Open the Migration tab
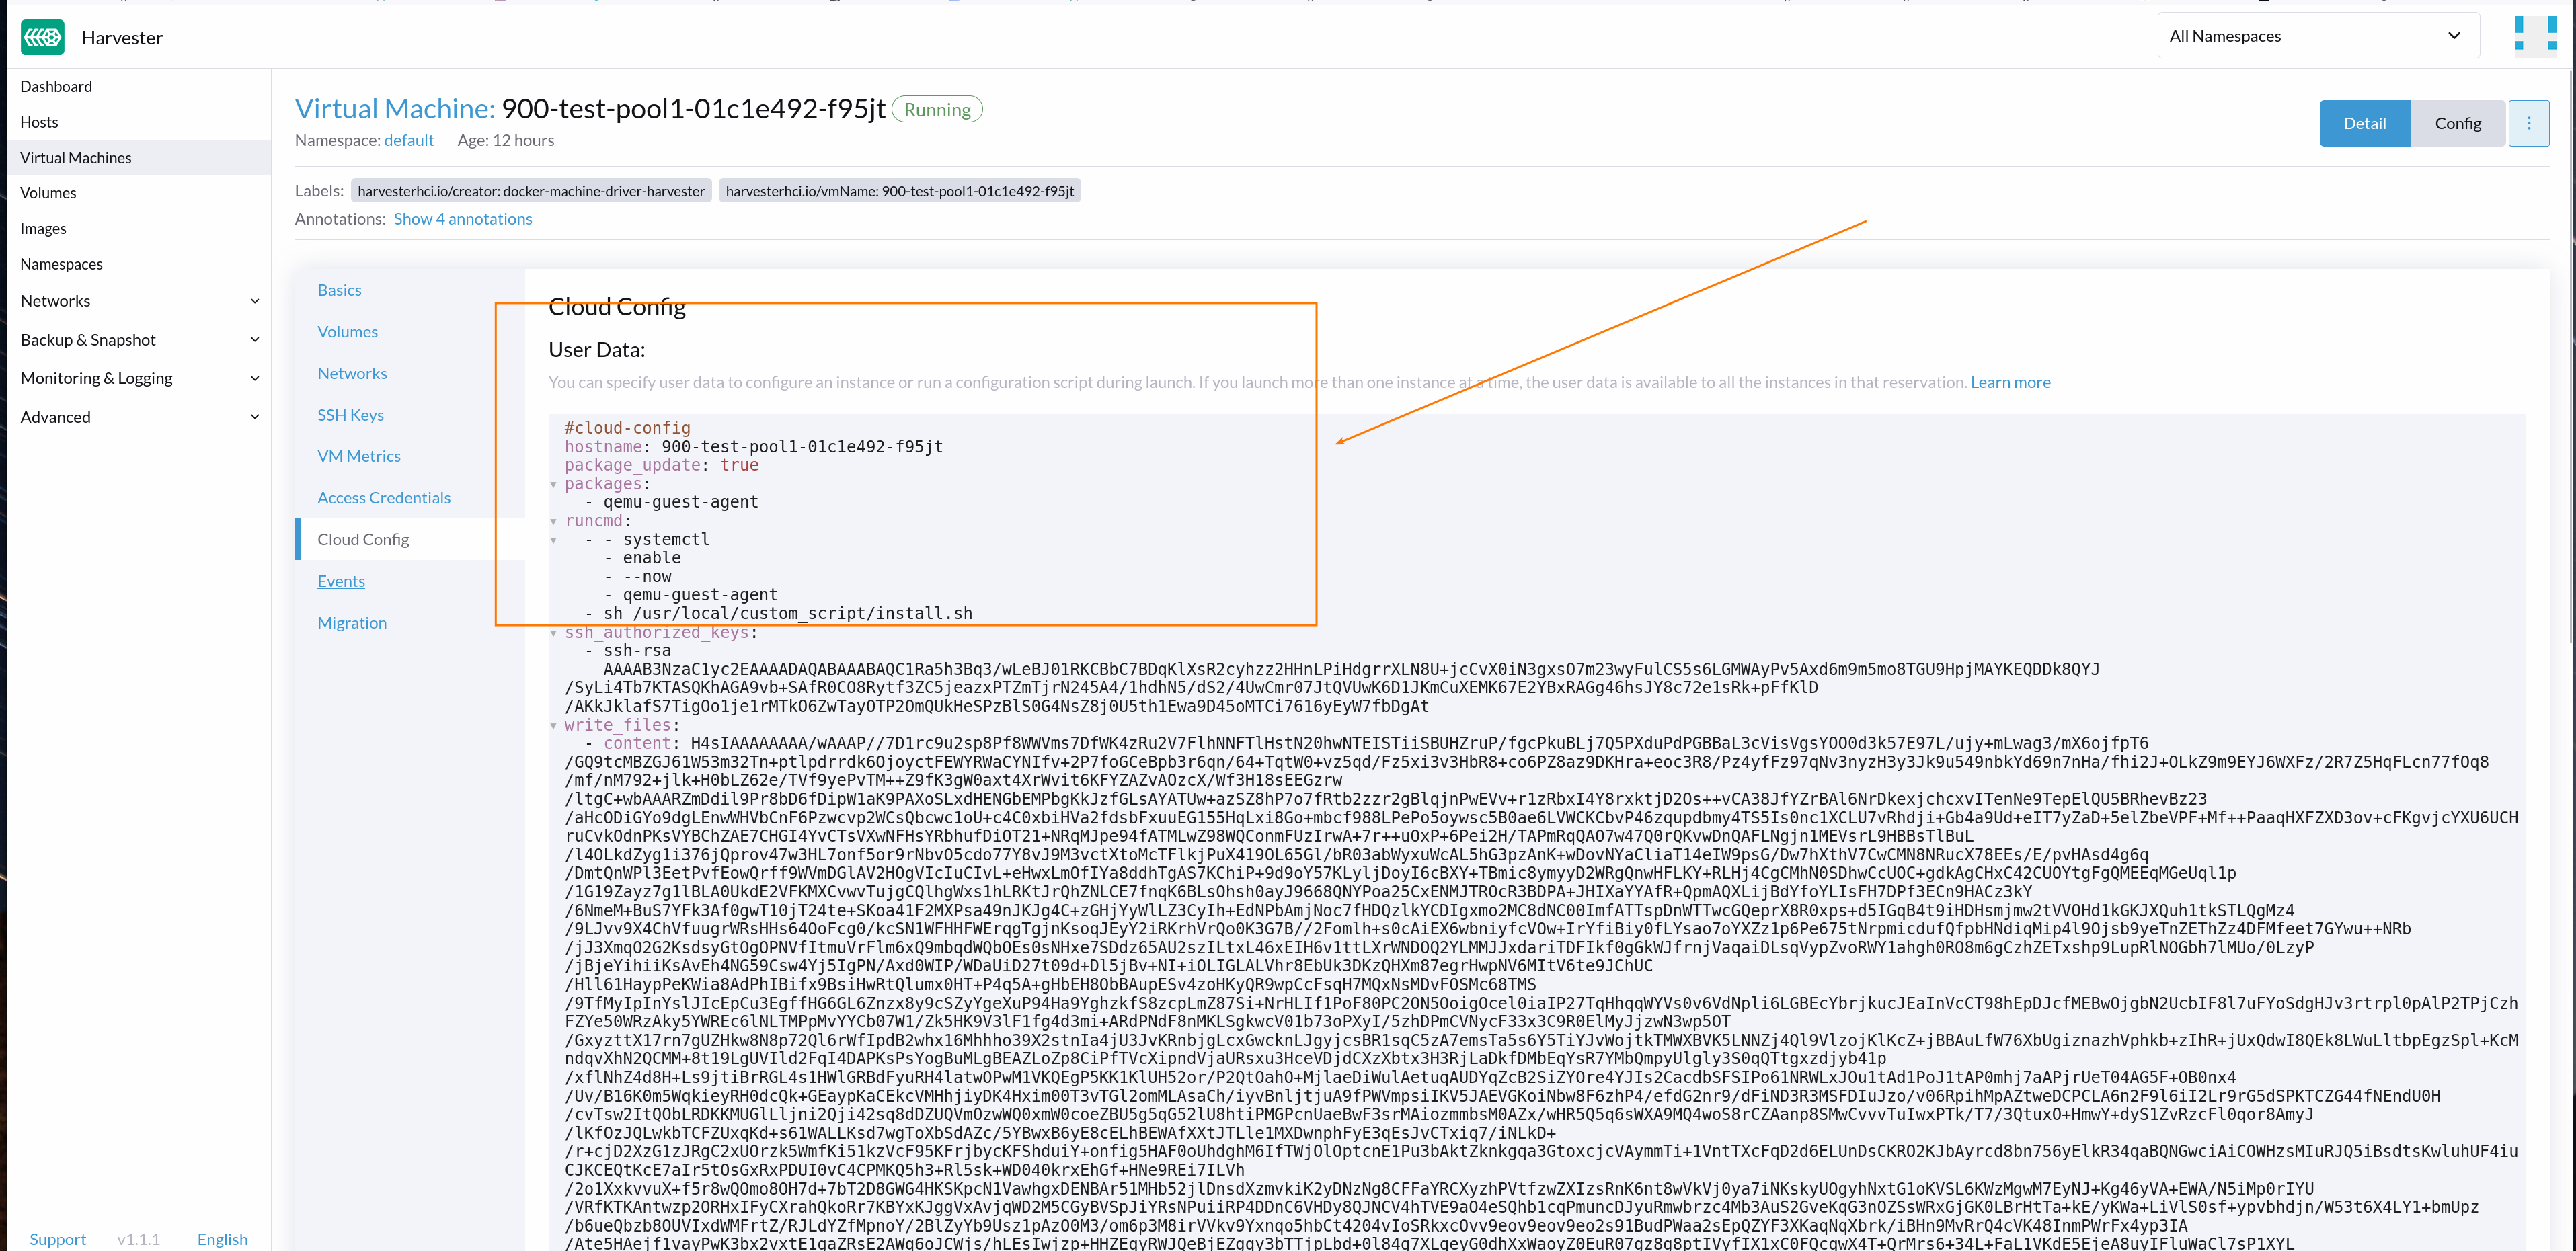2576x1251 pixels. click(x=352, y=622)
